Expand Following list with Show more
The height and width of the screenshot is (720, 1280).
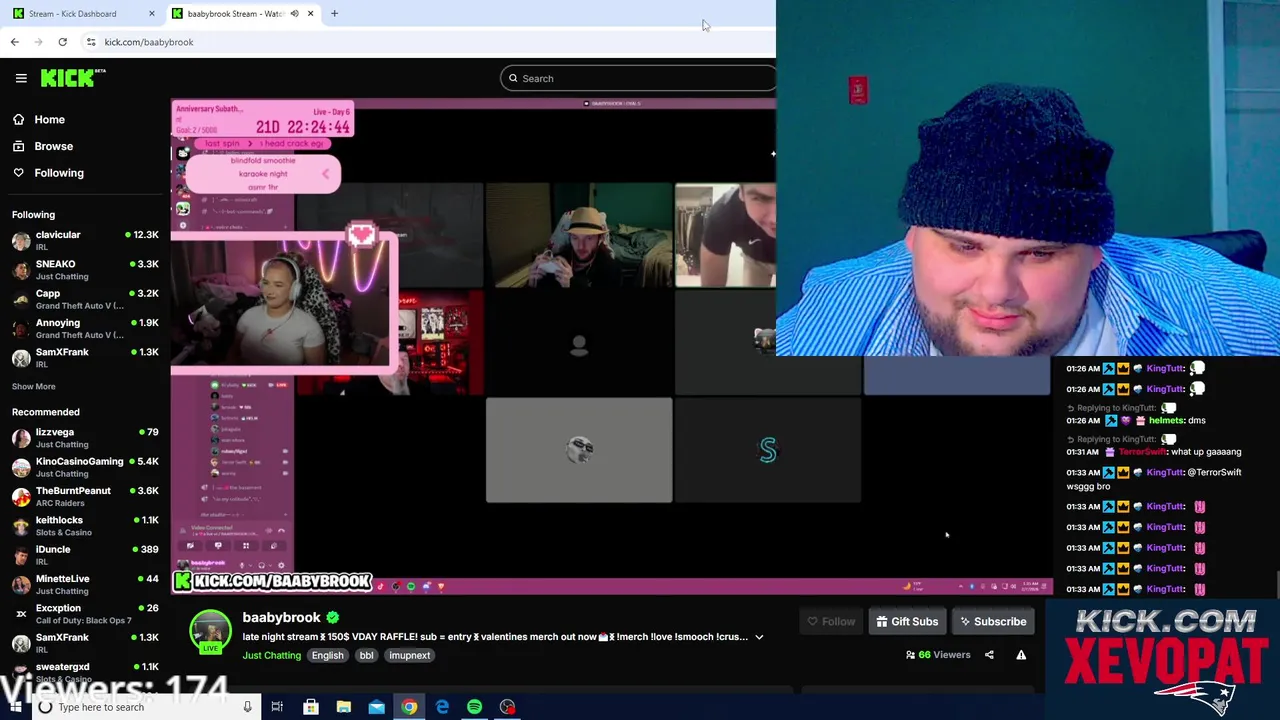coord(33,386)
